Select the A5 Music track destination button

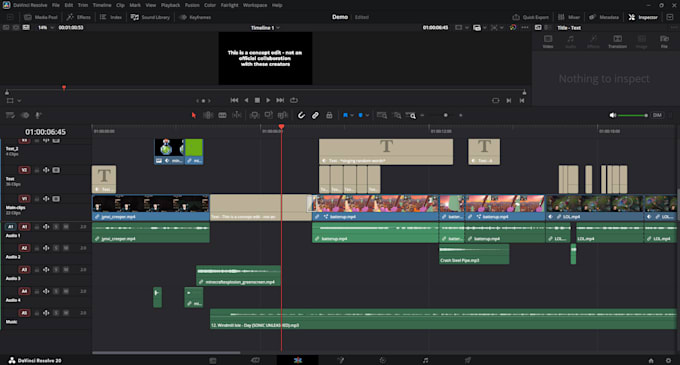pyautogui.click(x=24, y=313)
